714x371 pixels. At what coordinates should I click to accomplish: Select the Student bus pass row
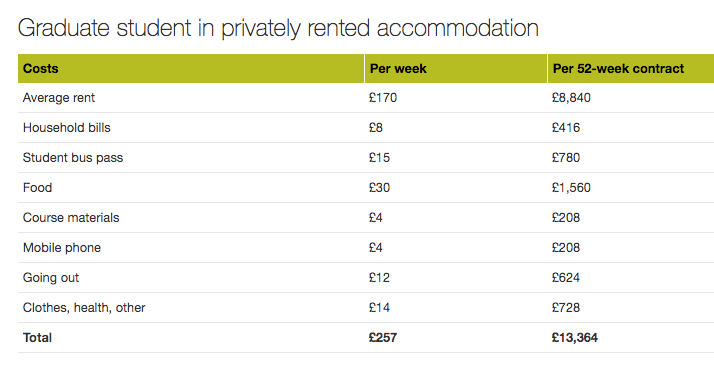366,158
